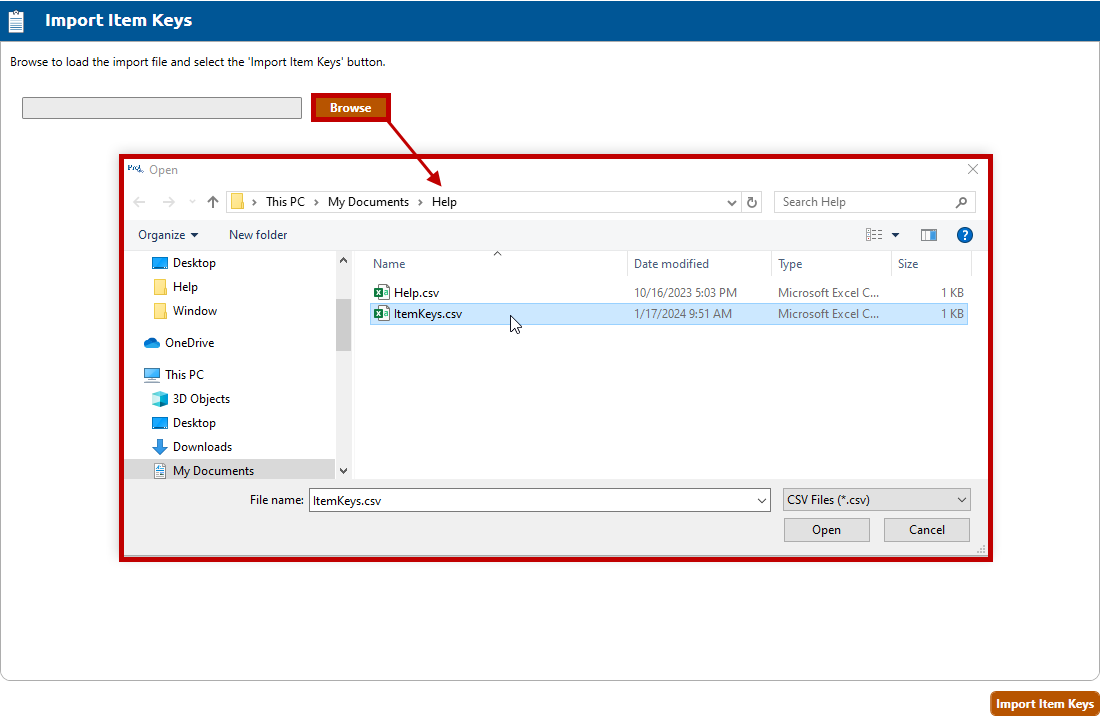The width and height of the screenshot is (1105, 721).
Task: Expand the file type CSV Files dropdown
Action: (x=876, y=500)
